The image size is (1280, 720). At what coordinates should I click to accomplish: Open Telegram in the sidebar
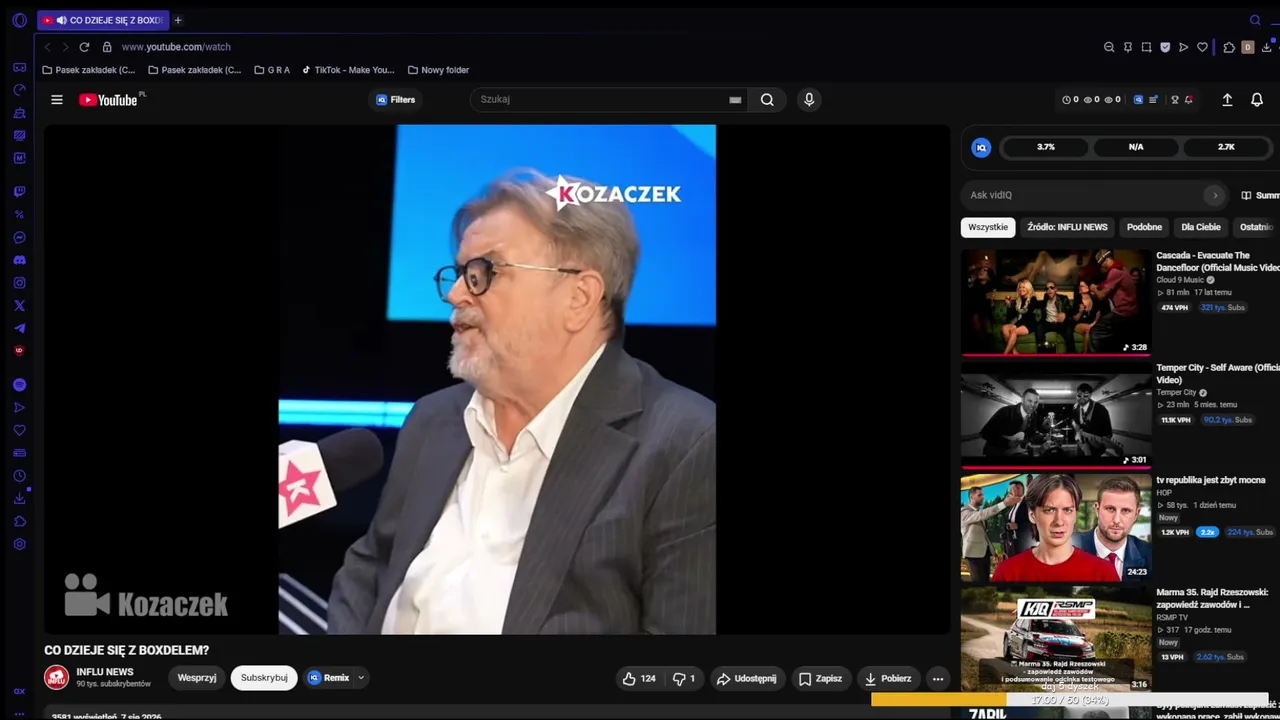19,328
